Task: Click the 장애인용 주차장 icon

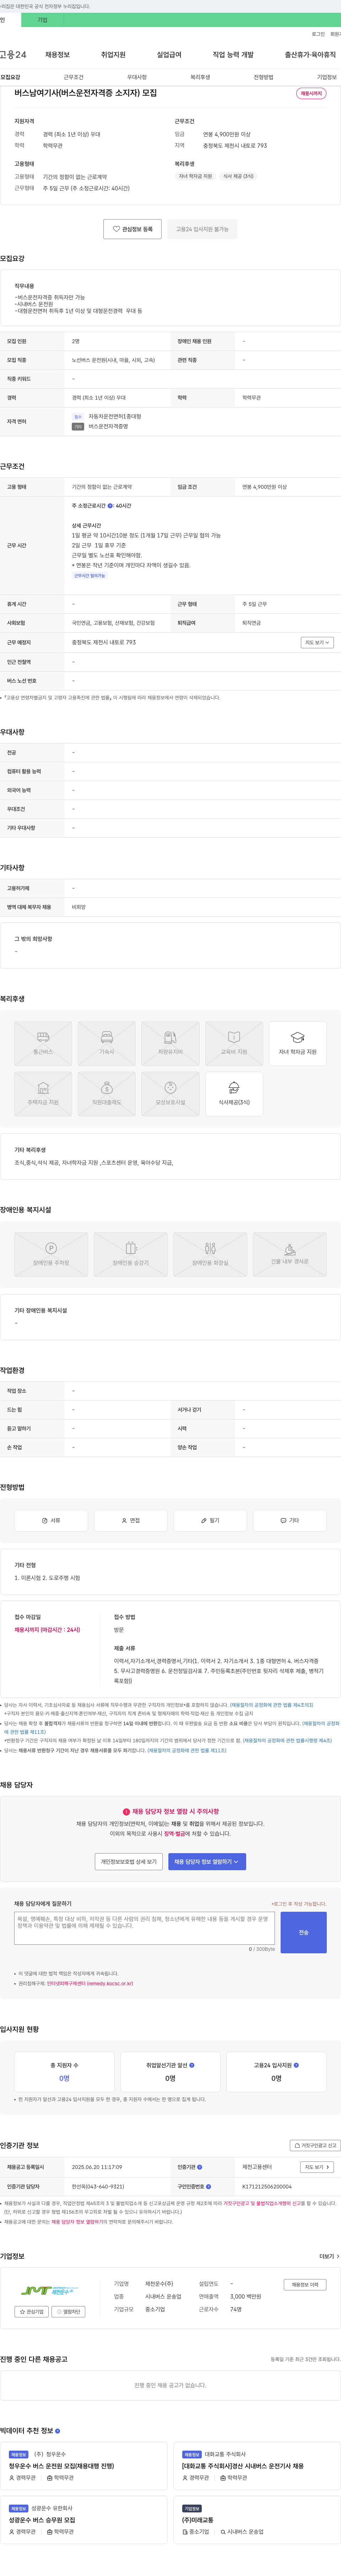Action: (x=51, y=1255)
